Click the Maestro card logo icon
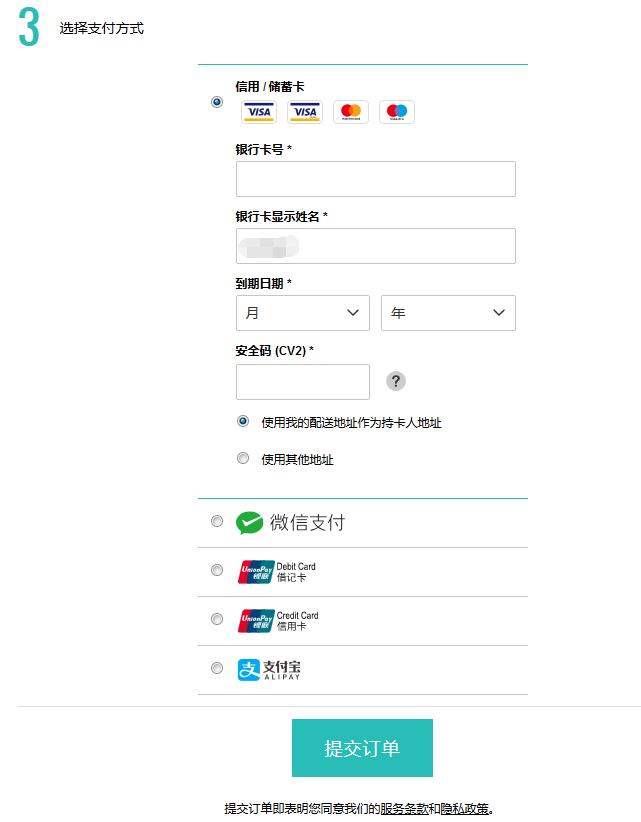 (397, 112)
